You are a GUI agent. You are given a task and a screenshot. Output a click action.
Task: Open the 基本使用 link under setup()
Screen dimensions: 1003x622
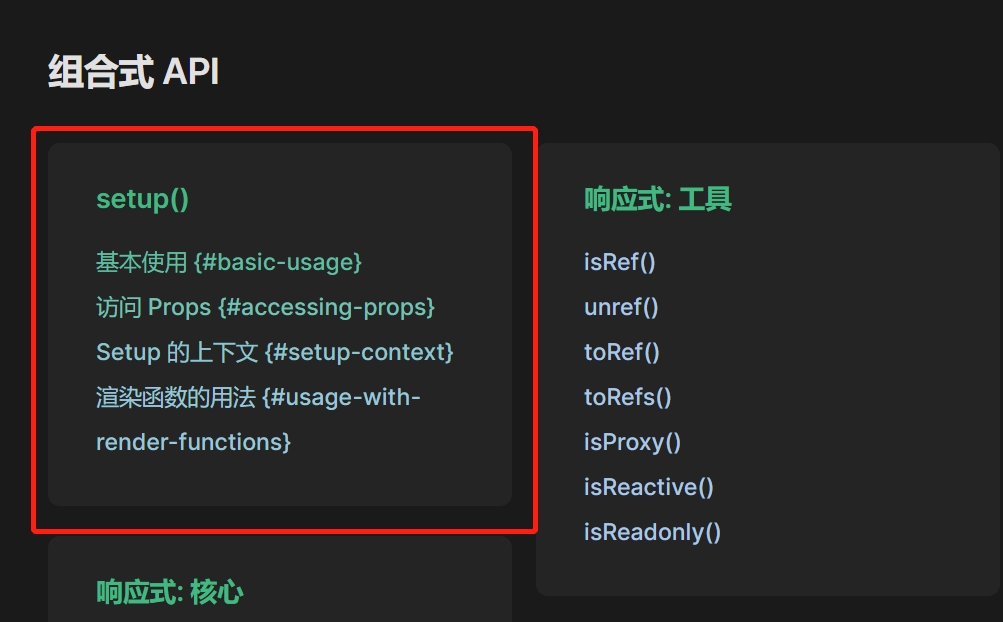228,261
